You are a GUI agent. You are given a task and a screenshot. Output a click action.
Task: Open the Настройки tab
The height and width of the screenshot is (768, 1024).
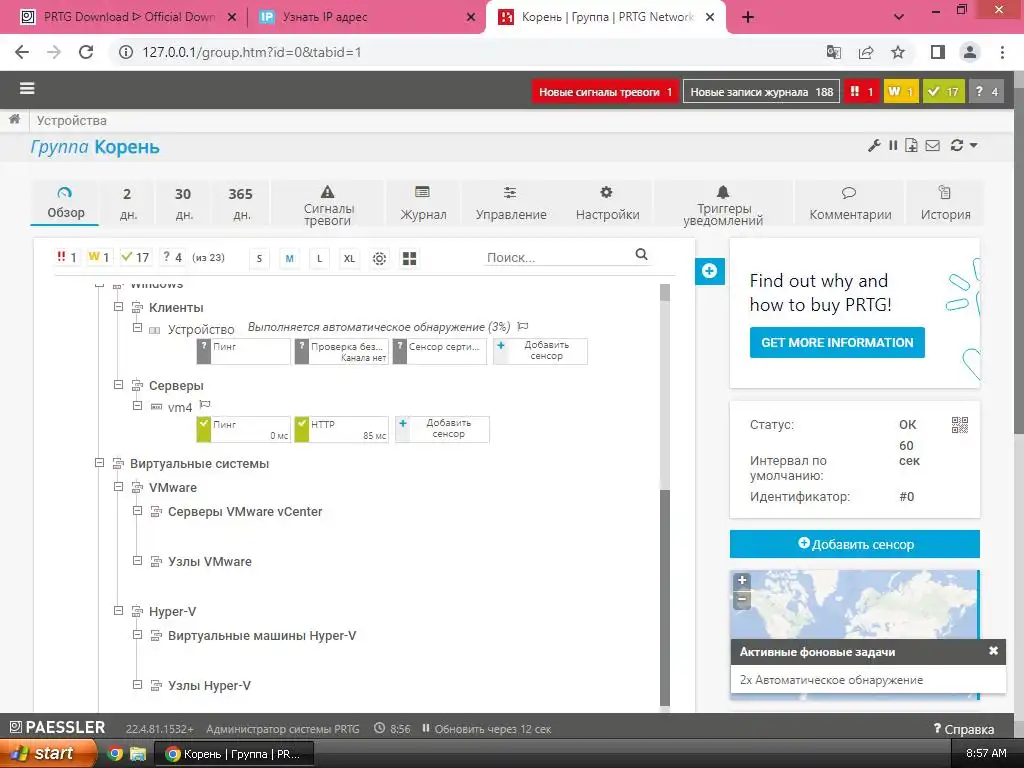tap(607, 203)
